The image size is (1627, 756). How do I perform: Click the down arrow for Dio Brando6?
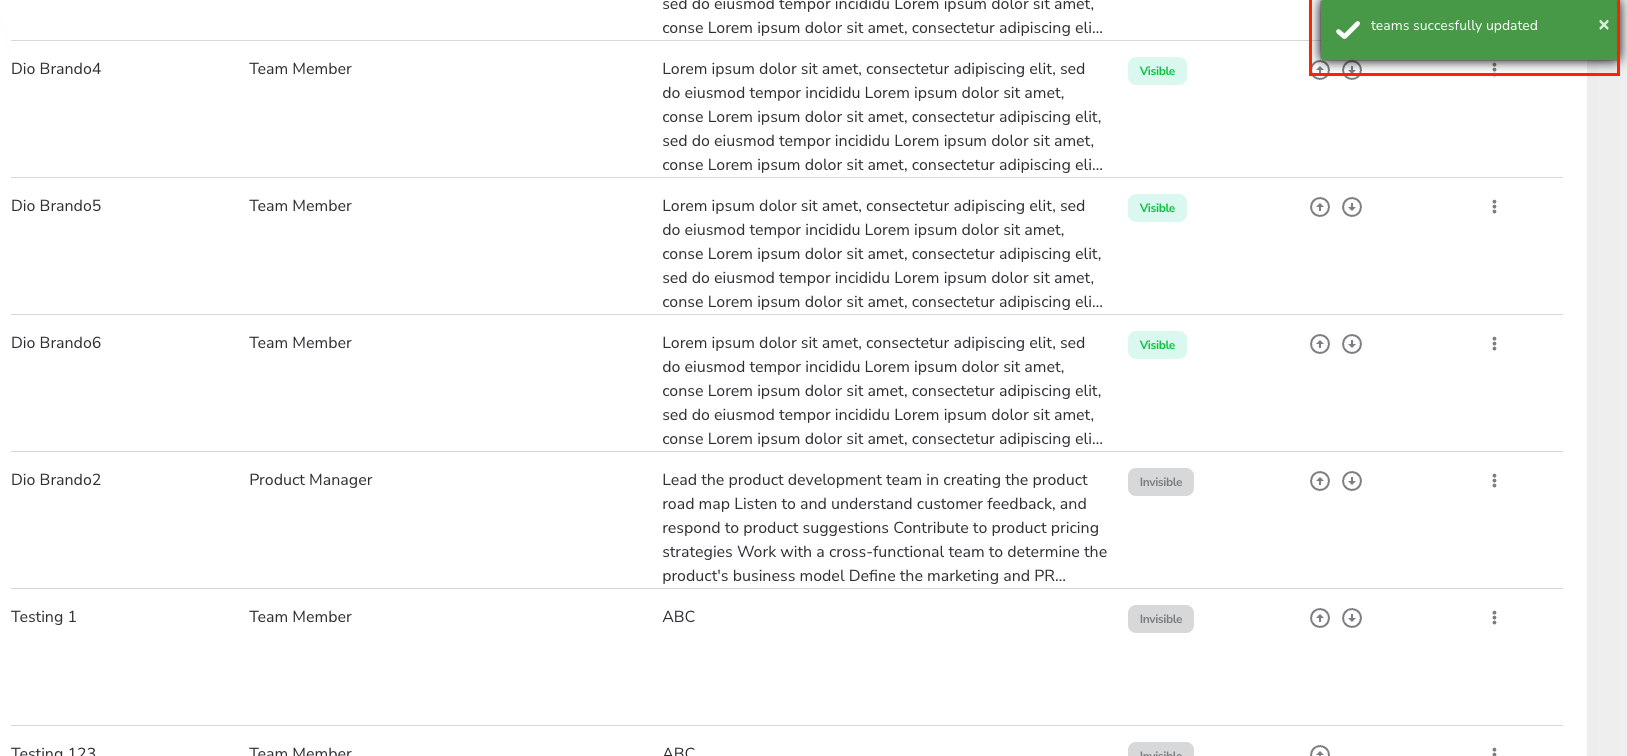1352,344
